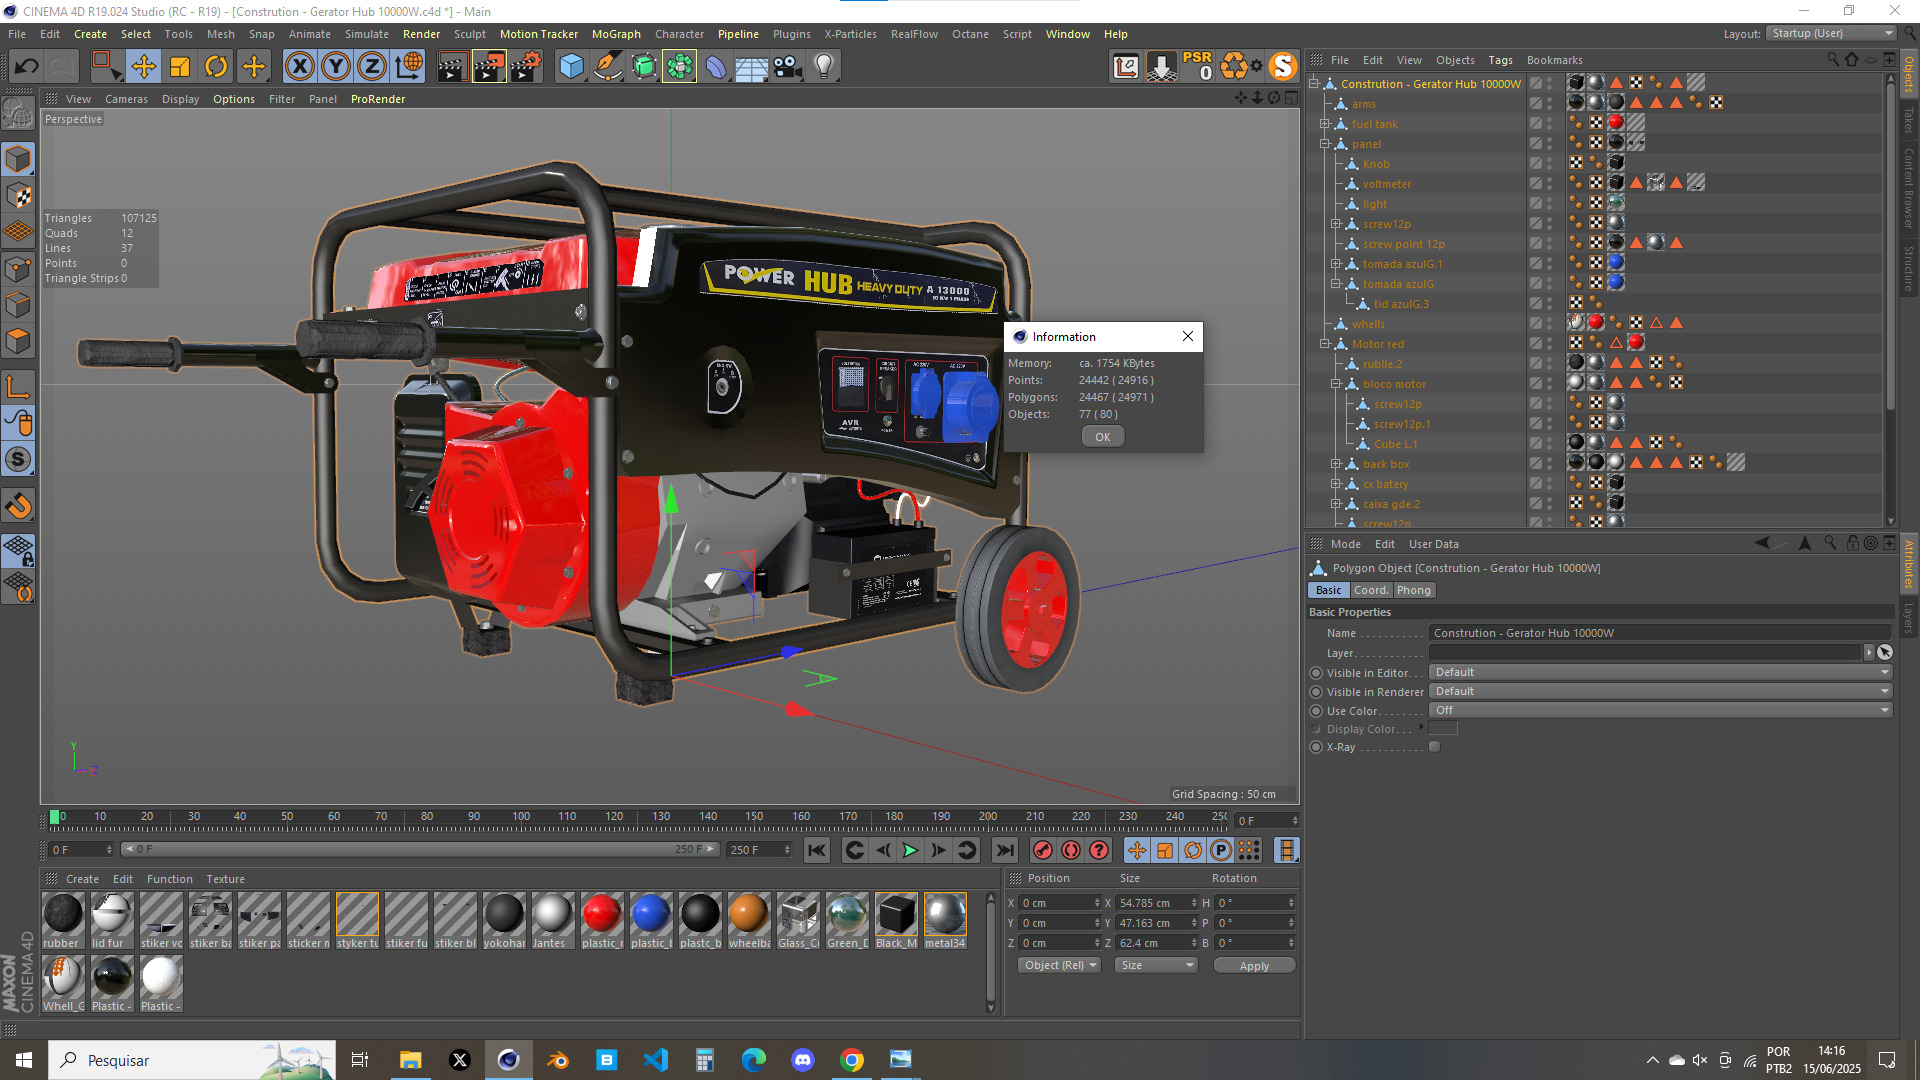Toggle visibility dots for arms object
The width and height of the screenshot is (1920, 1080).
tap(1550, 103)
